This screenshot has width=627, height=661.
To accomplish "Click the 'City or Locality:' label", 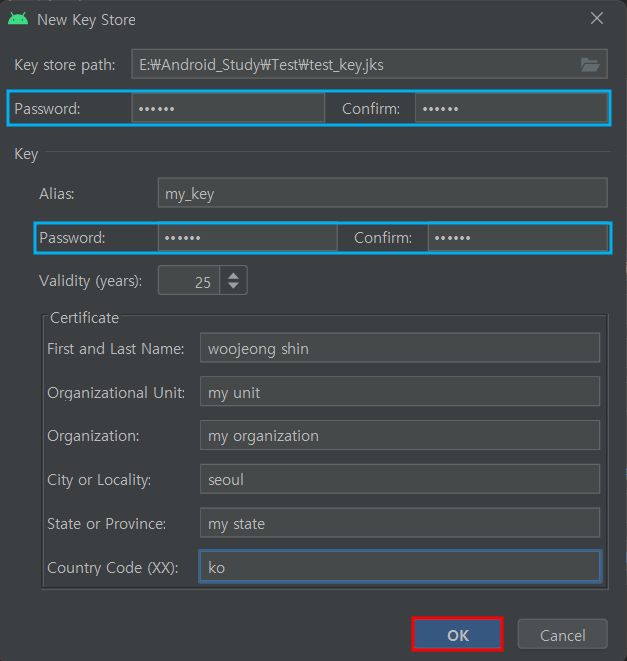I will coord(99,480).
